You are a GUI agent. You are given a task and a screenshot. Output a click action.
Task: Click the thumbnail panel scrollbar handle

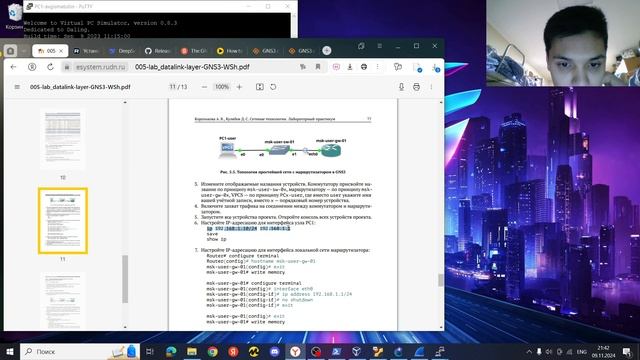click(x=125, y=279)
